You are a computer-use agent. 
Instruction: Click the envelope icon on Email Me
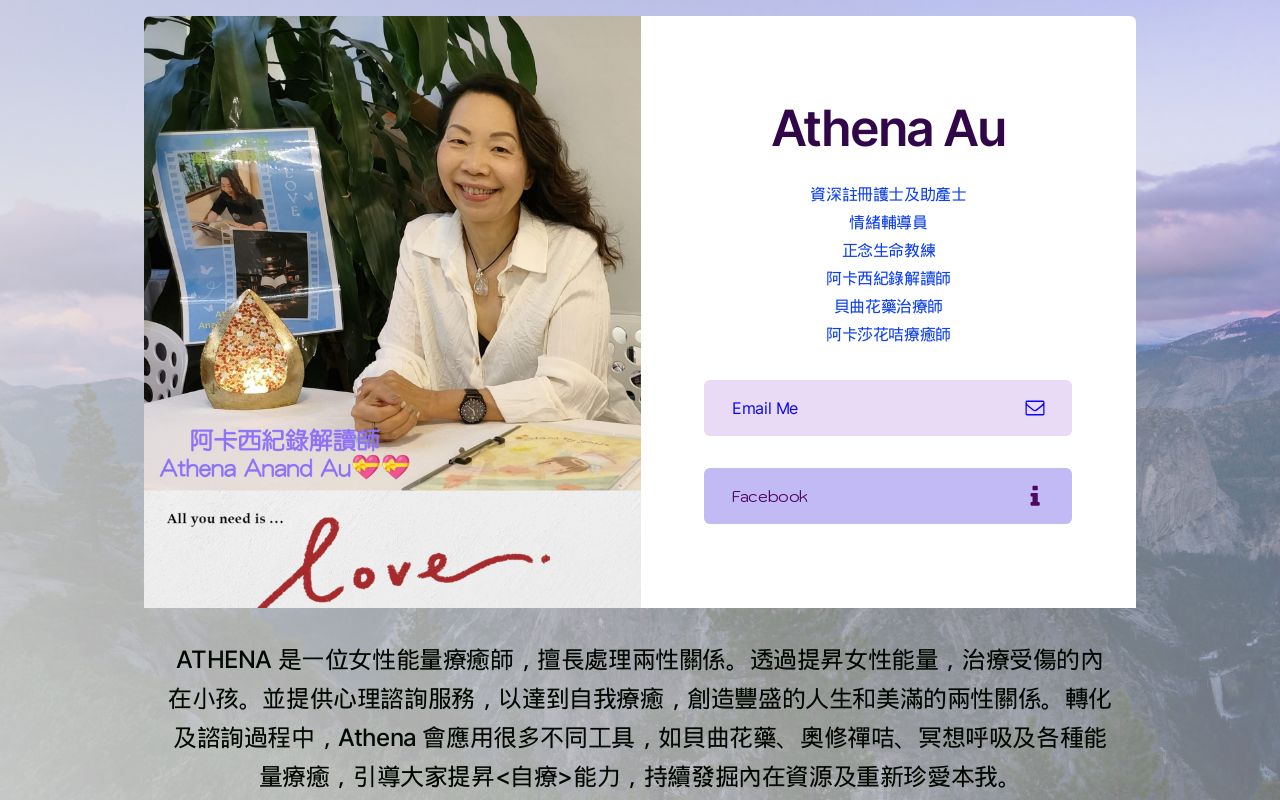click(1035, 408)
